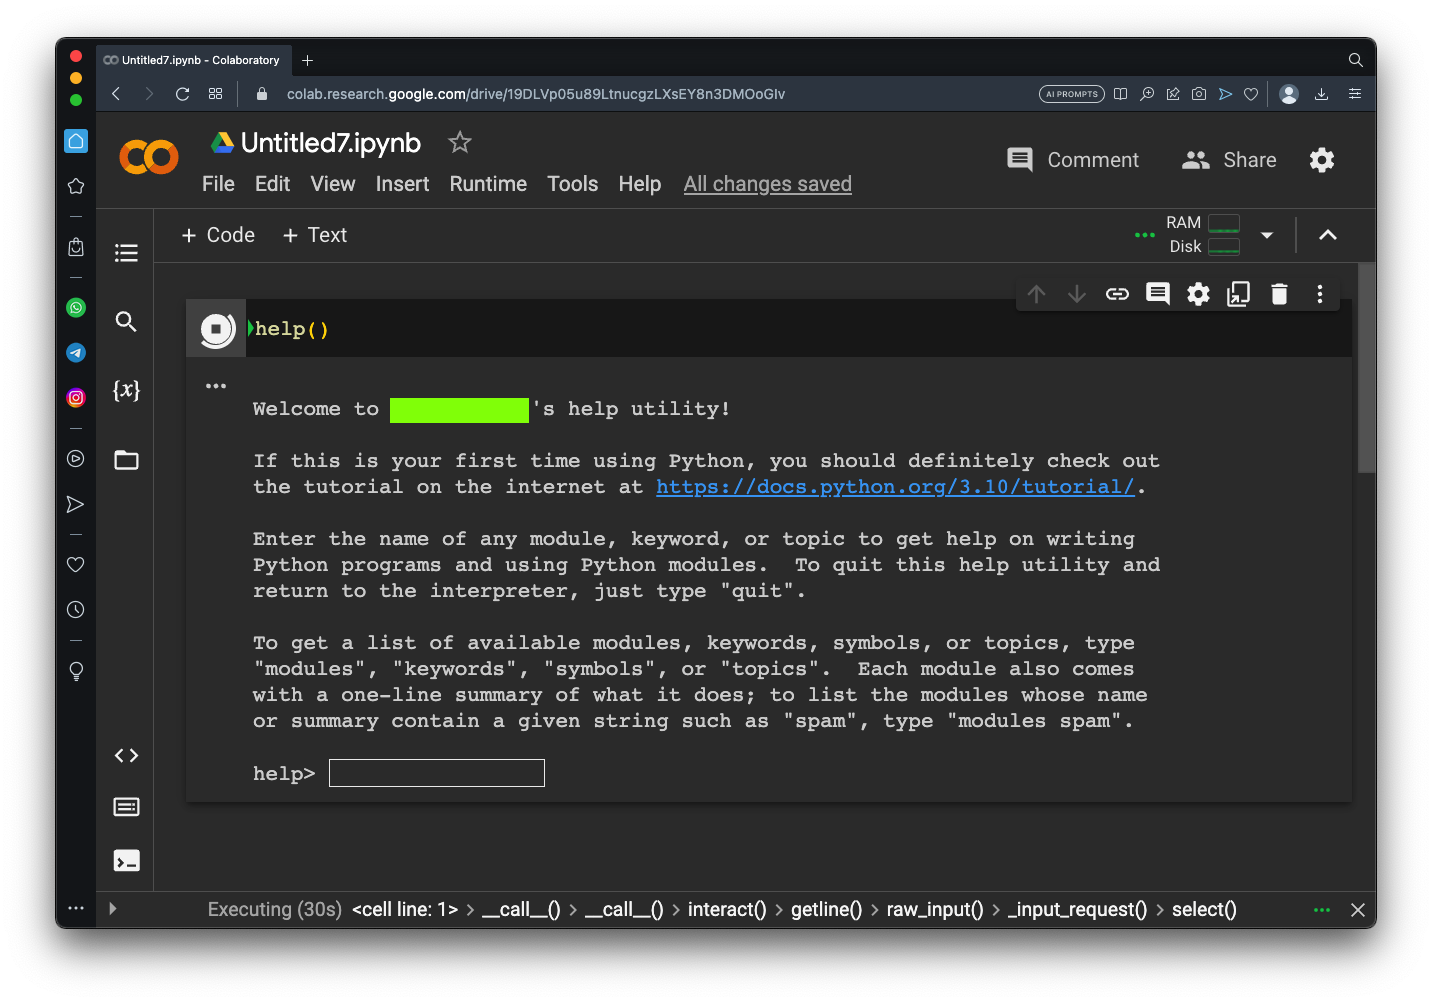Open more cell actions menu
The height and width of the screenshot is (1002, 1432).
pos(1320,294)
